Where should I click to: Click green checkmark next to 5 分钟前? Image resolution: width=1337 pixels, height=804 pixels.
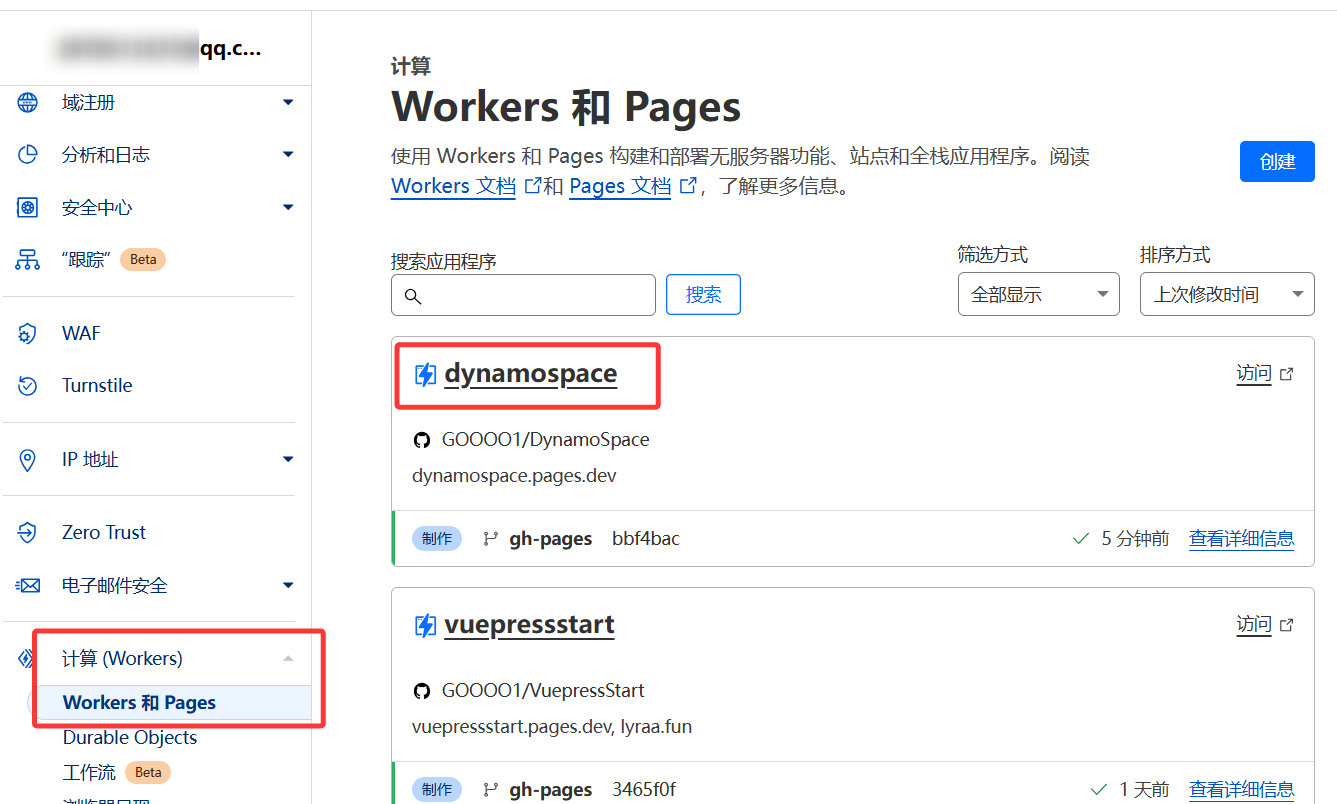[1080, 539]
